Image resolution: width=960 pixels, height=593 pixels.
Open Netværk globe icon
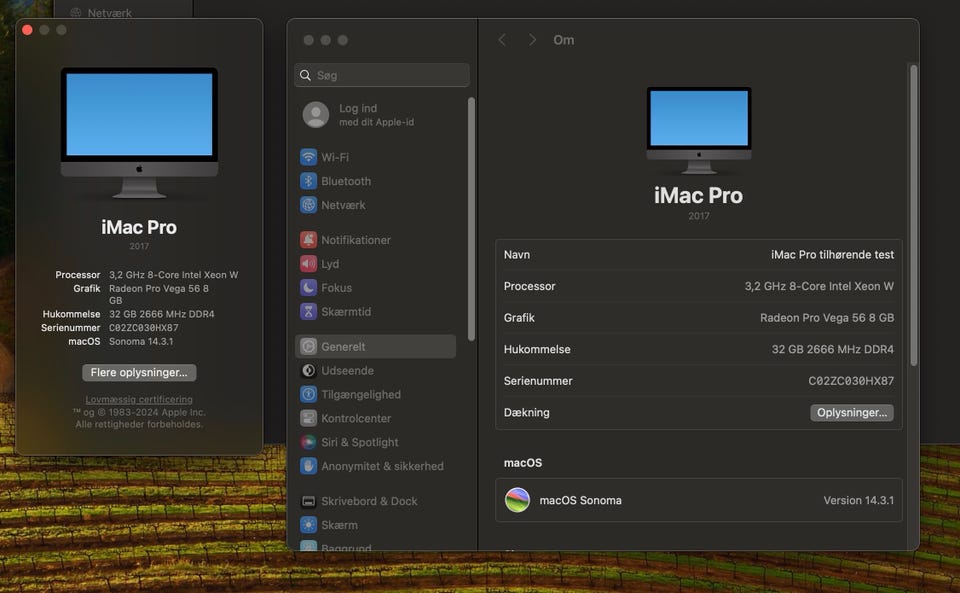309,205
